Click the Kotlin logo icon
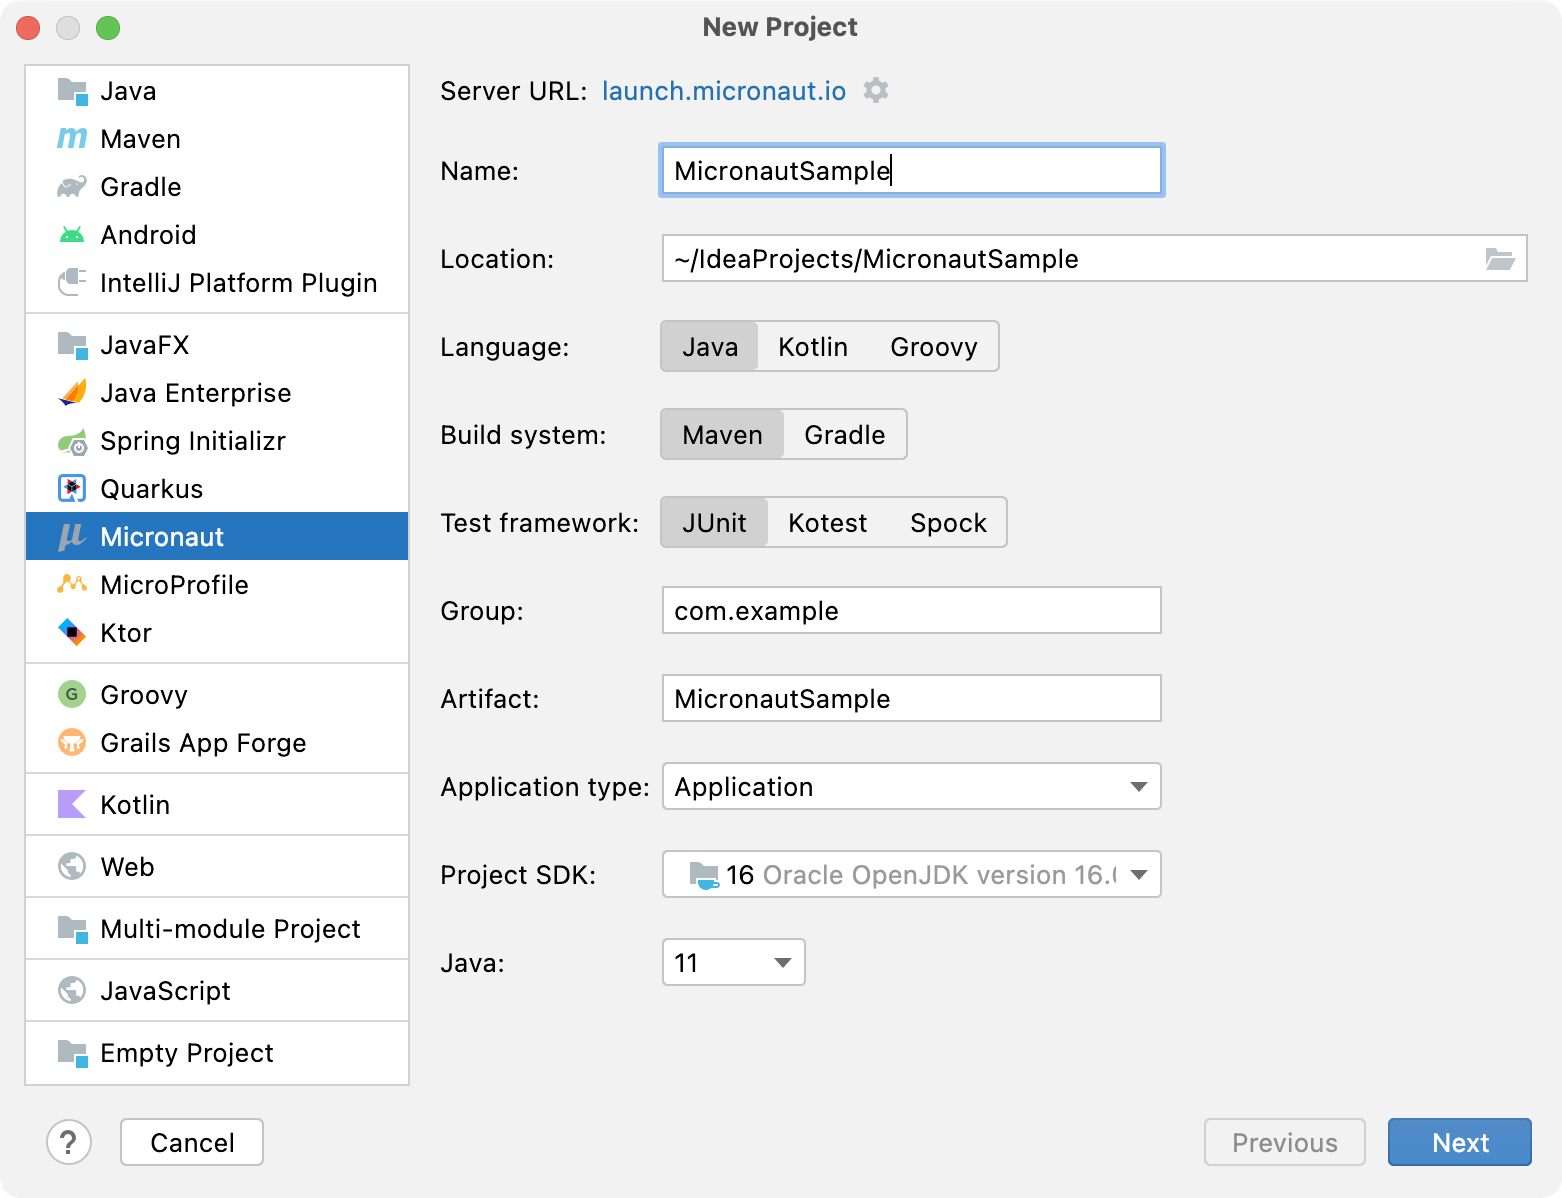The height and width of the screenshot is (1198, 1562). (x=72, y=804)
